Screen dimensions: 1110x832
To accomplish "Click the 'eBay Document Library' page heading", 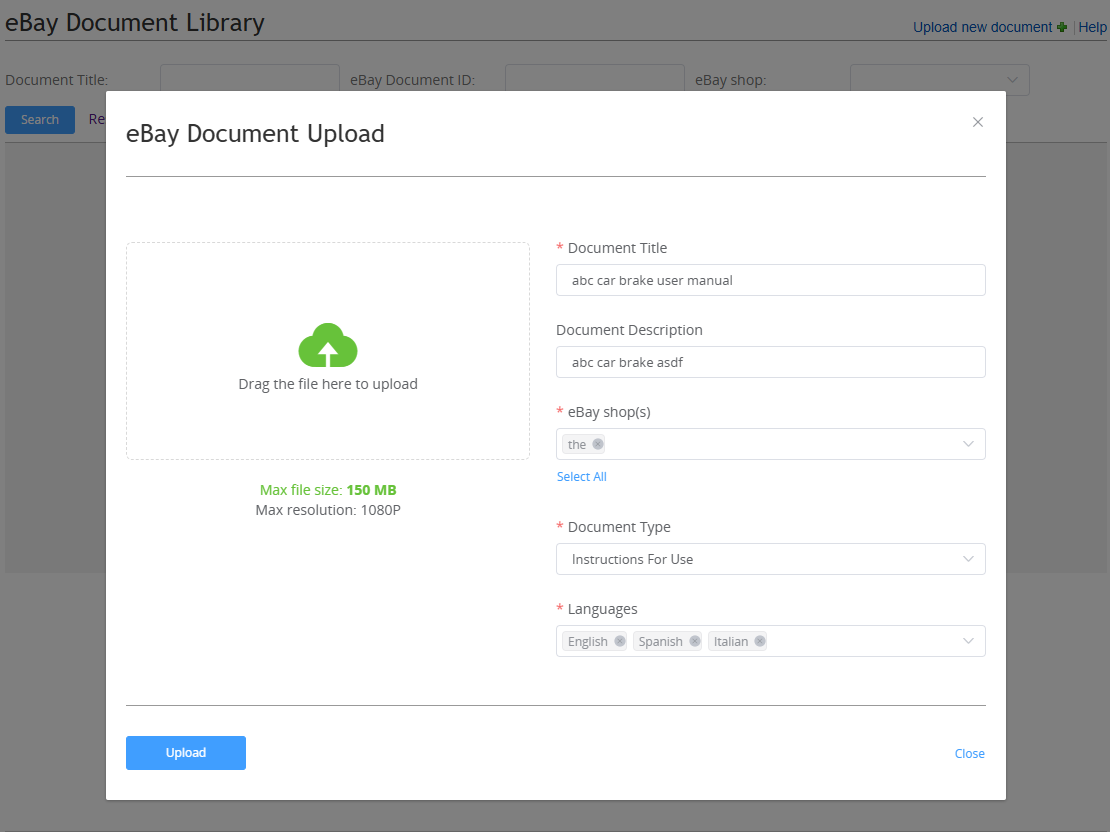I will pyautogui.click(x=135, y=22).
